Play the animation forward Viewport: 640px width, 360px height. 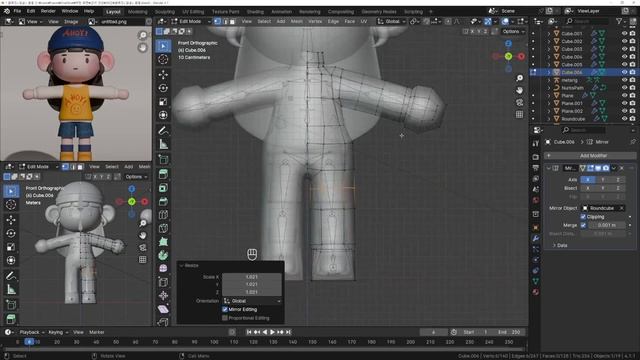[x=273, y=332]
